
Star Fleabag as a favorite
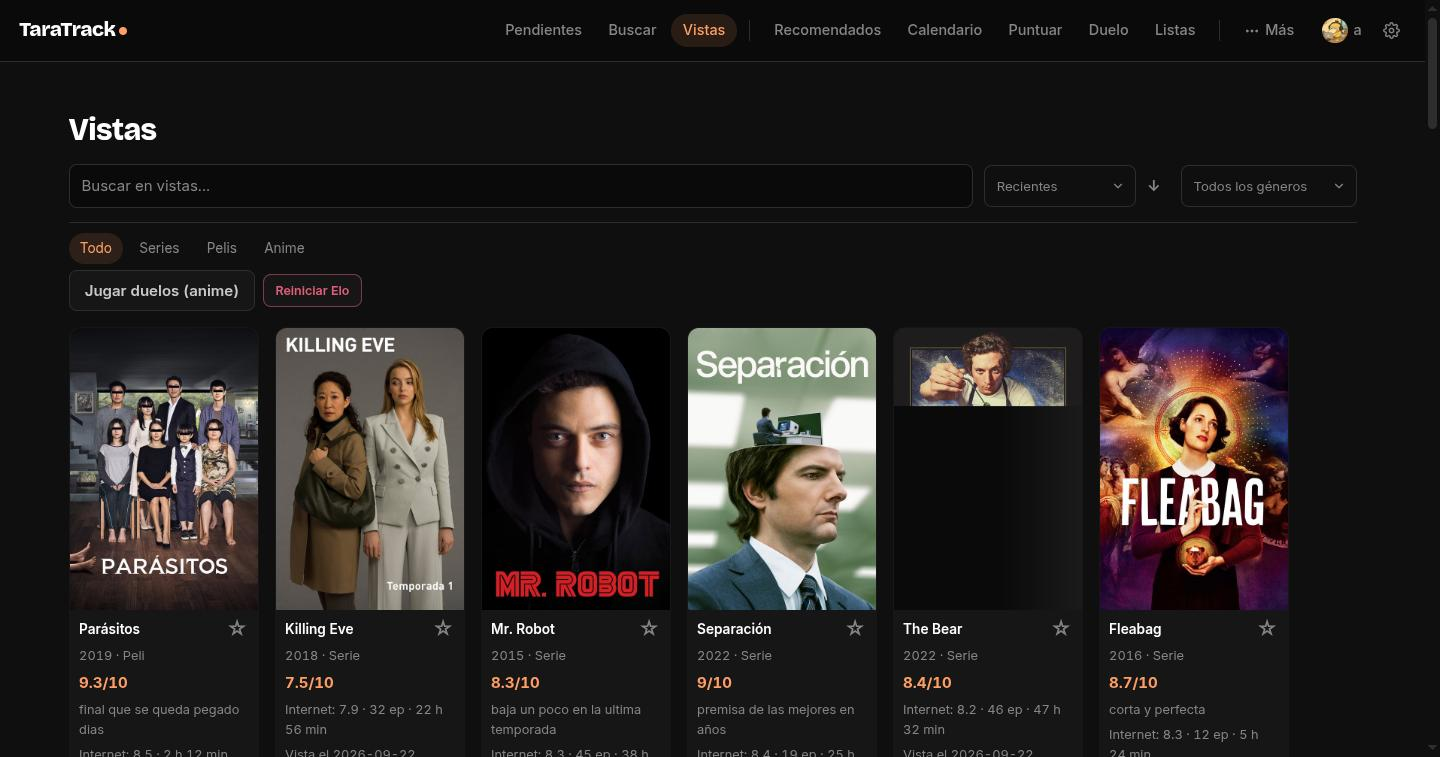[x=1267, y=628]
